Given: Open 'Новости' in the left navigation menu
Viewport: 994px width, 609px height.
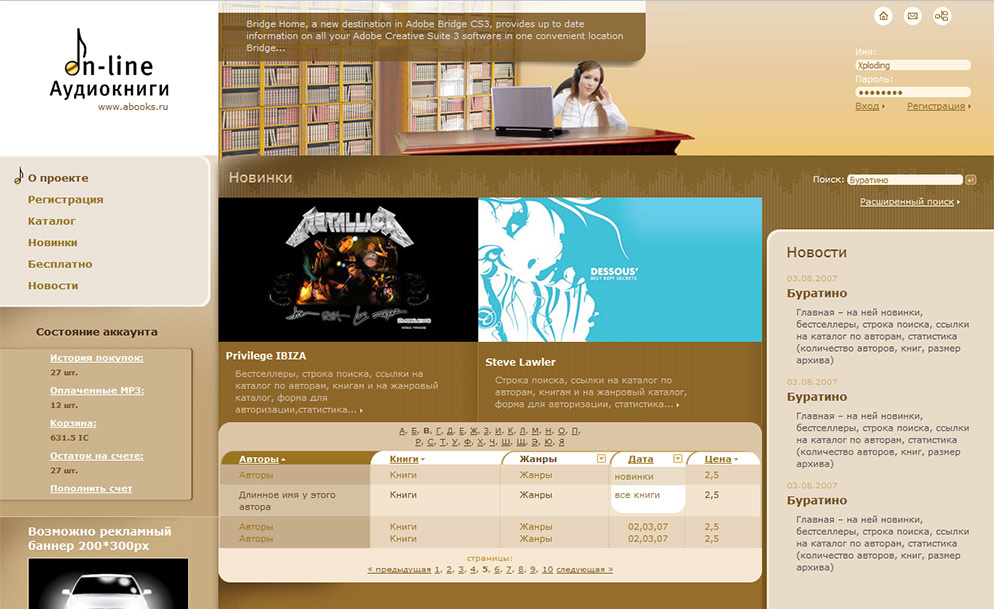Looking at the screenshot, I should [53, 286].
